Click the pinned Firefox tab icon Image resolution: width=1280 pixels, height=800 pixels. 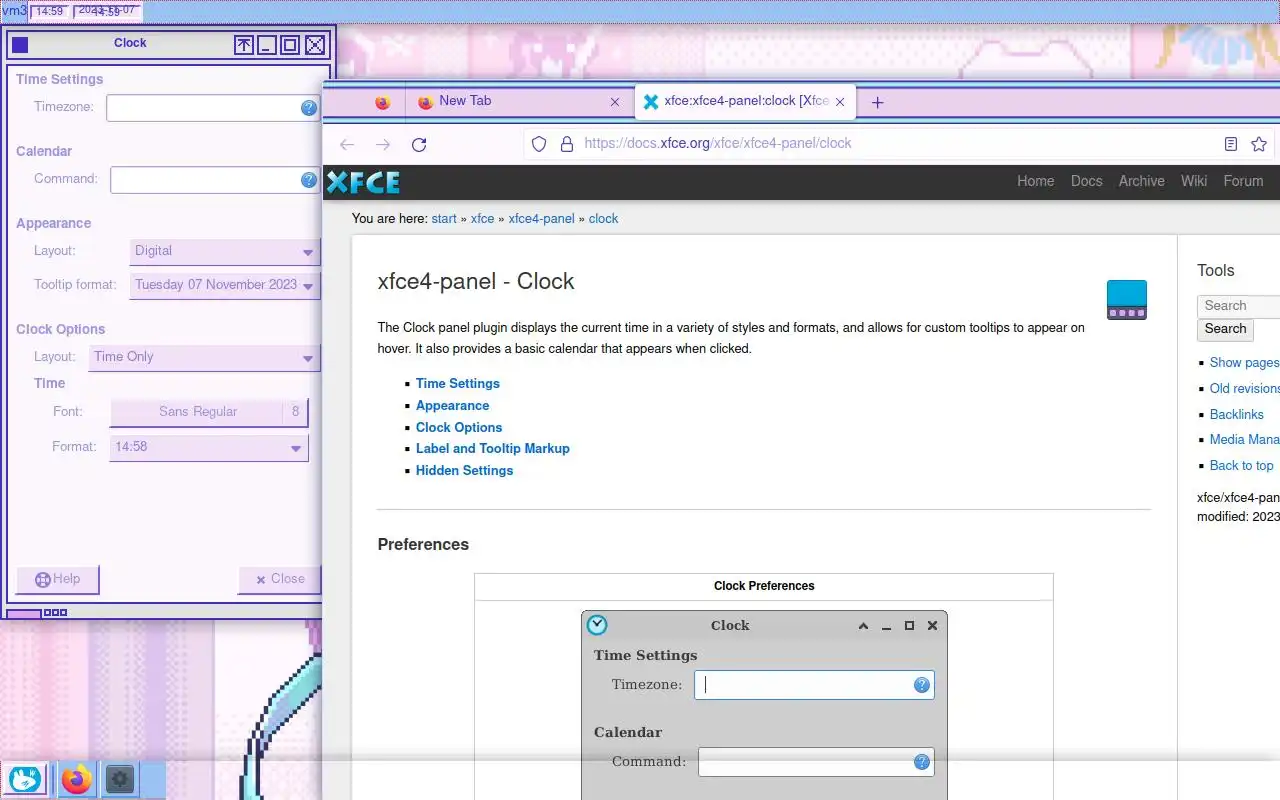pyautogui.click(x=382, y=102)
